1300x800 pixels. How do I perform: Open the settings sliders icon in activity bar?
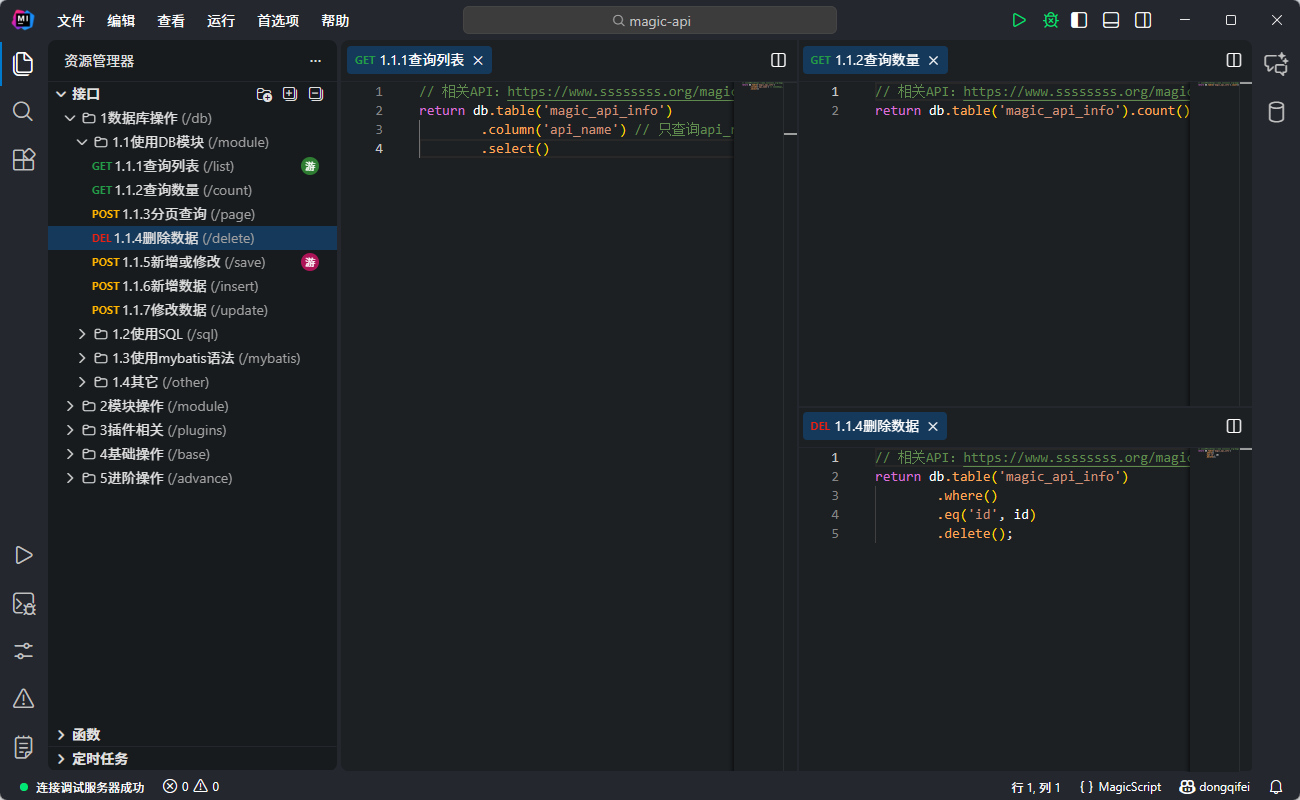pos(24,651)
